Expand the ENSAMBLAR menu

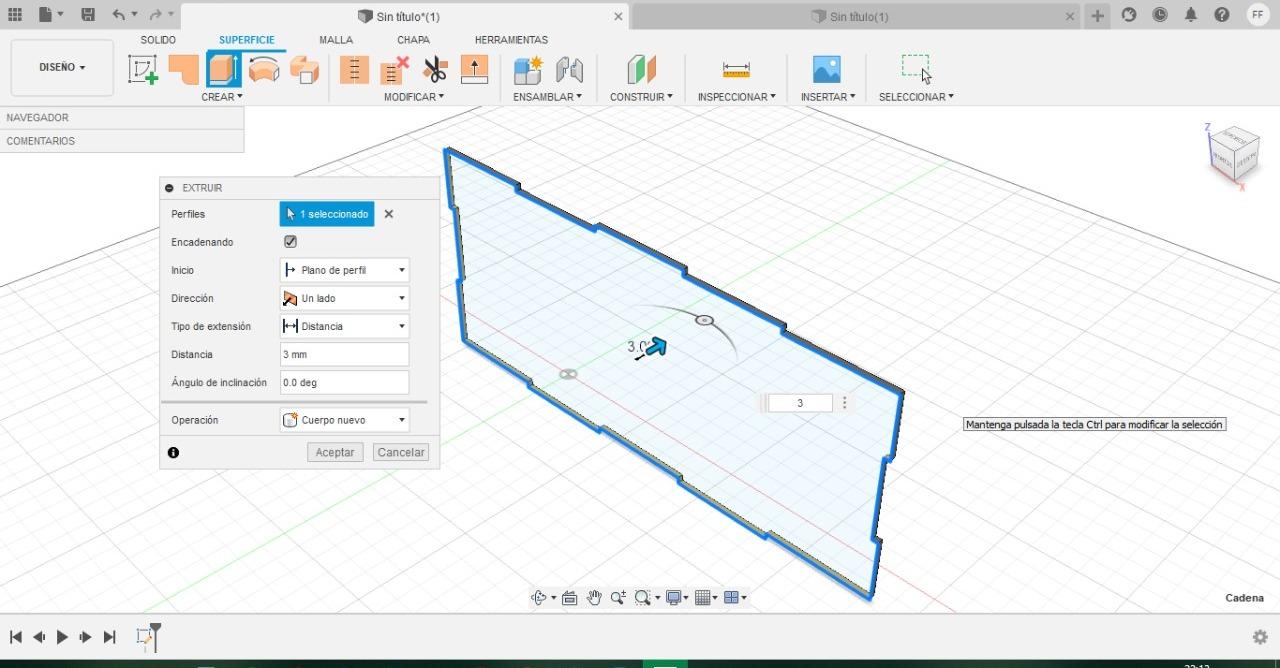[547, 97]
